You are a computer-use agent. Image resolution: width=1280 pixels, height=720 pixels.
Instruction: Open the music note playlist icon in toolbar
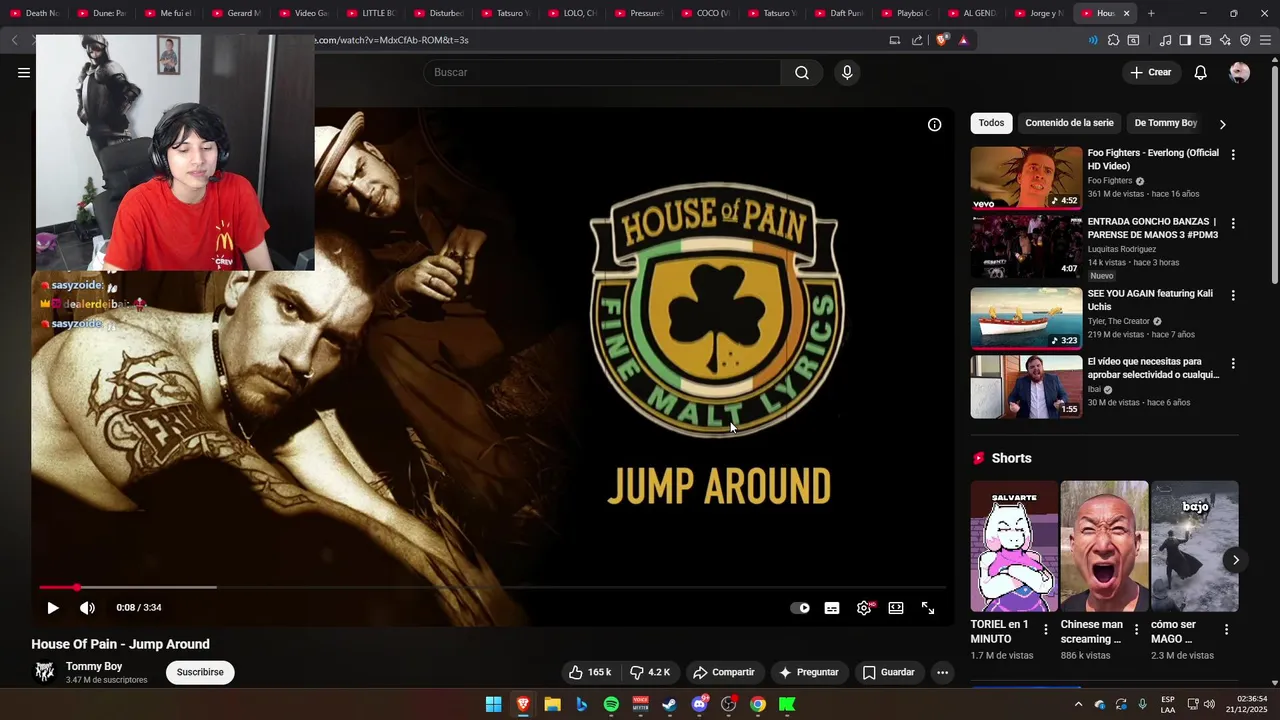(1165, 40)
